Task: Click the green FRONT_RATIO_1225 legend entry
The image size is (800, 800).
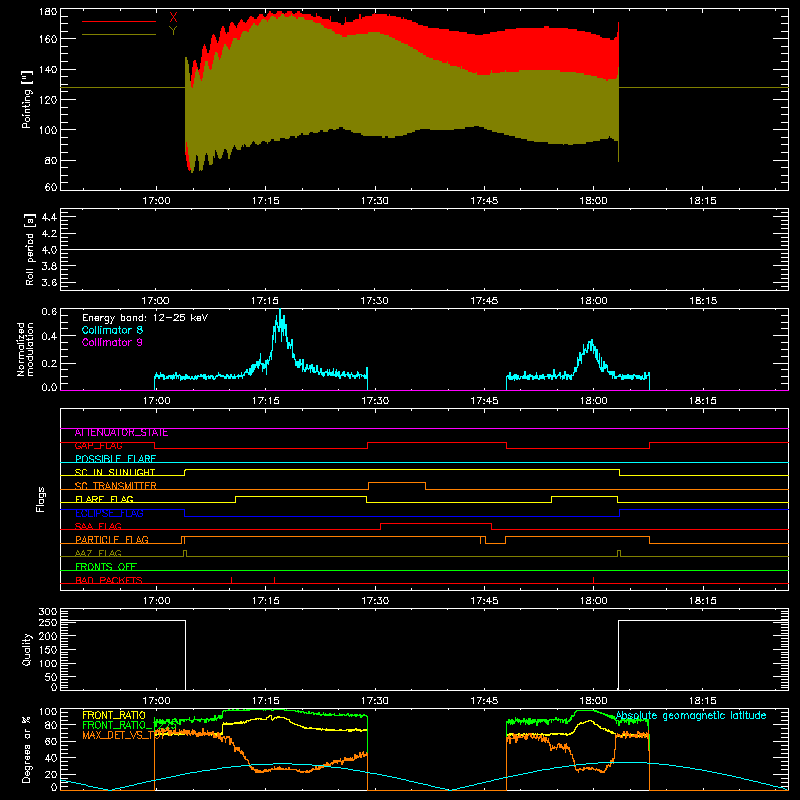Action: 129,725
